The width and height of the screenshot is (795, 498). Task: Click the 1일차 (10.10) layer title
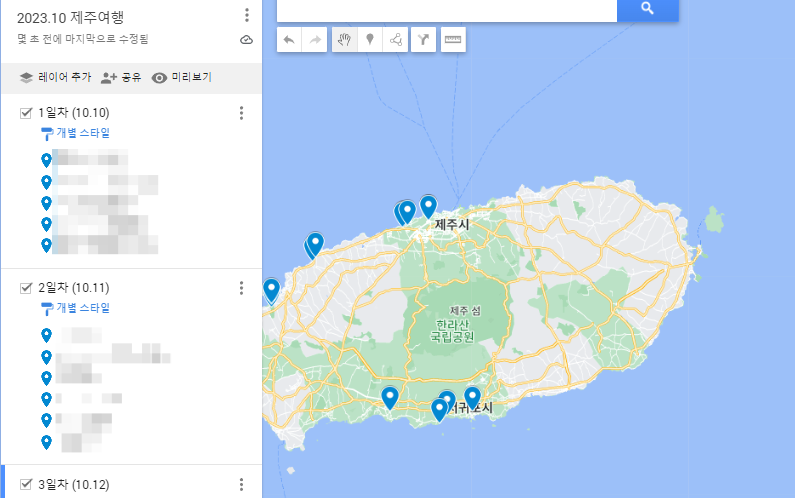pyautogui.click(x=74, y=113)
